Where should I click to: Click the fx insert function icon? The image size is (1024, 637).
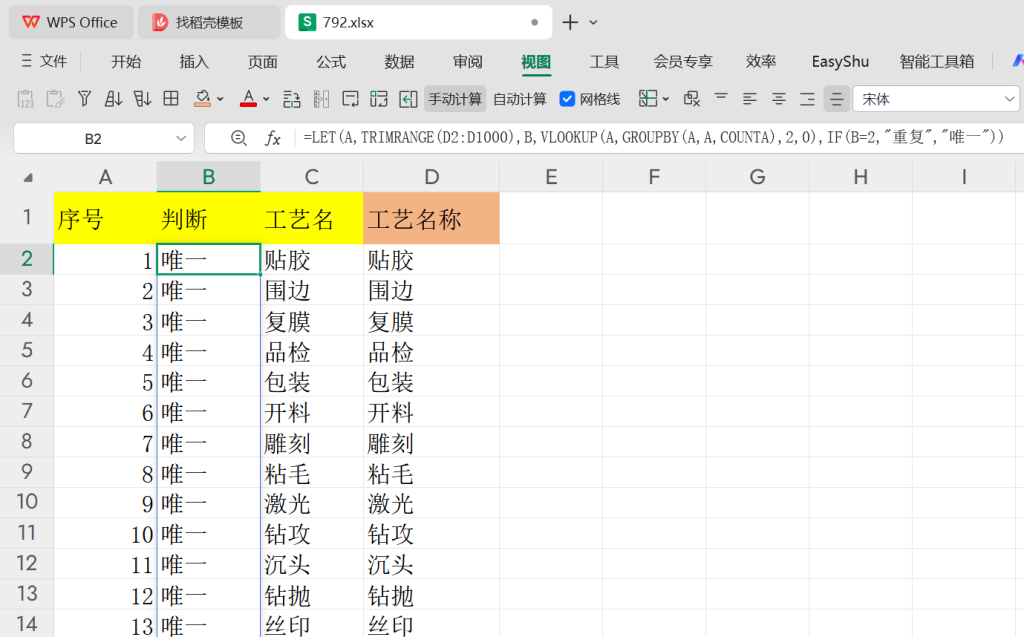pos(273,138)
